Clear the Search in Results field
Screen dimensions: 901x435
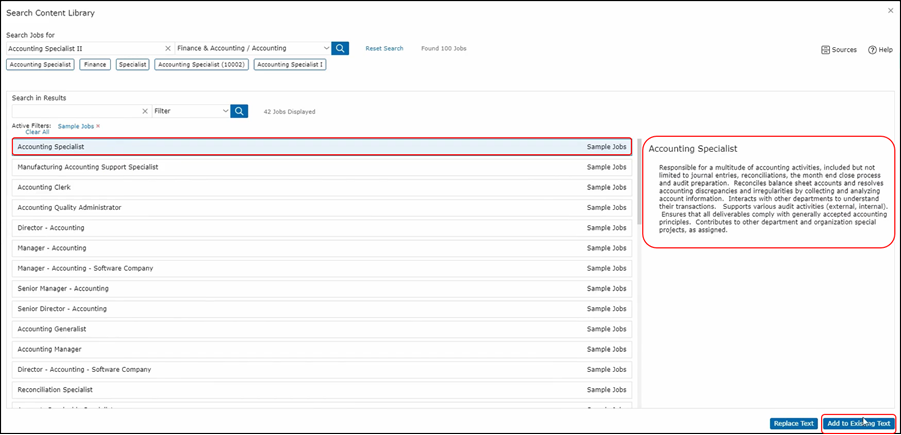pyautogui.click(x=145, y=111)
